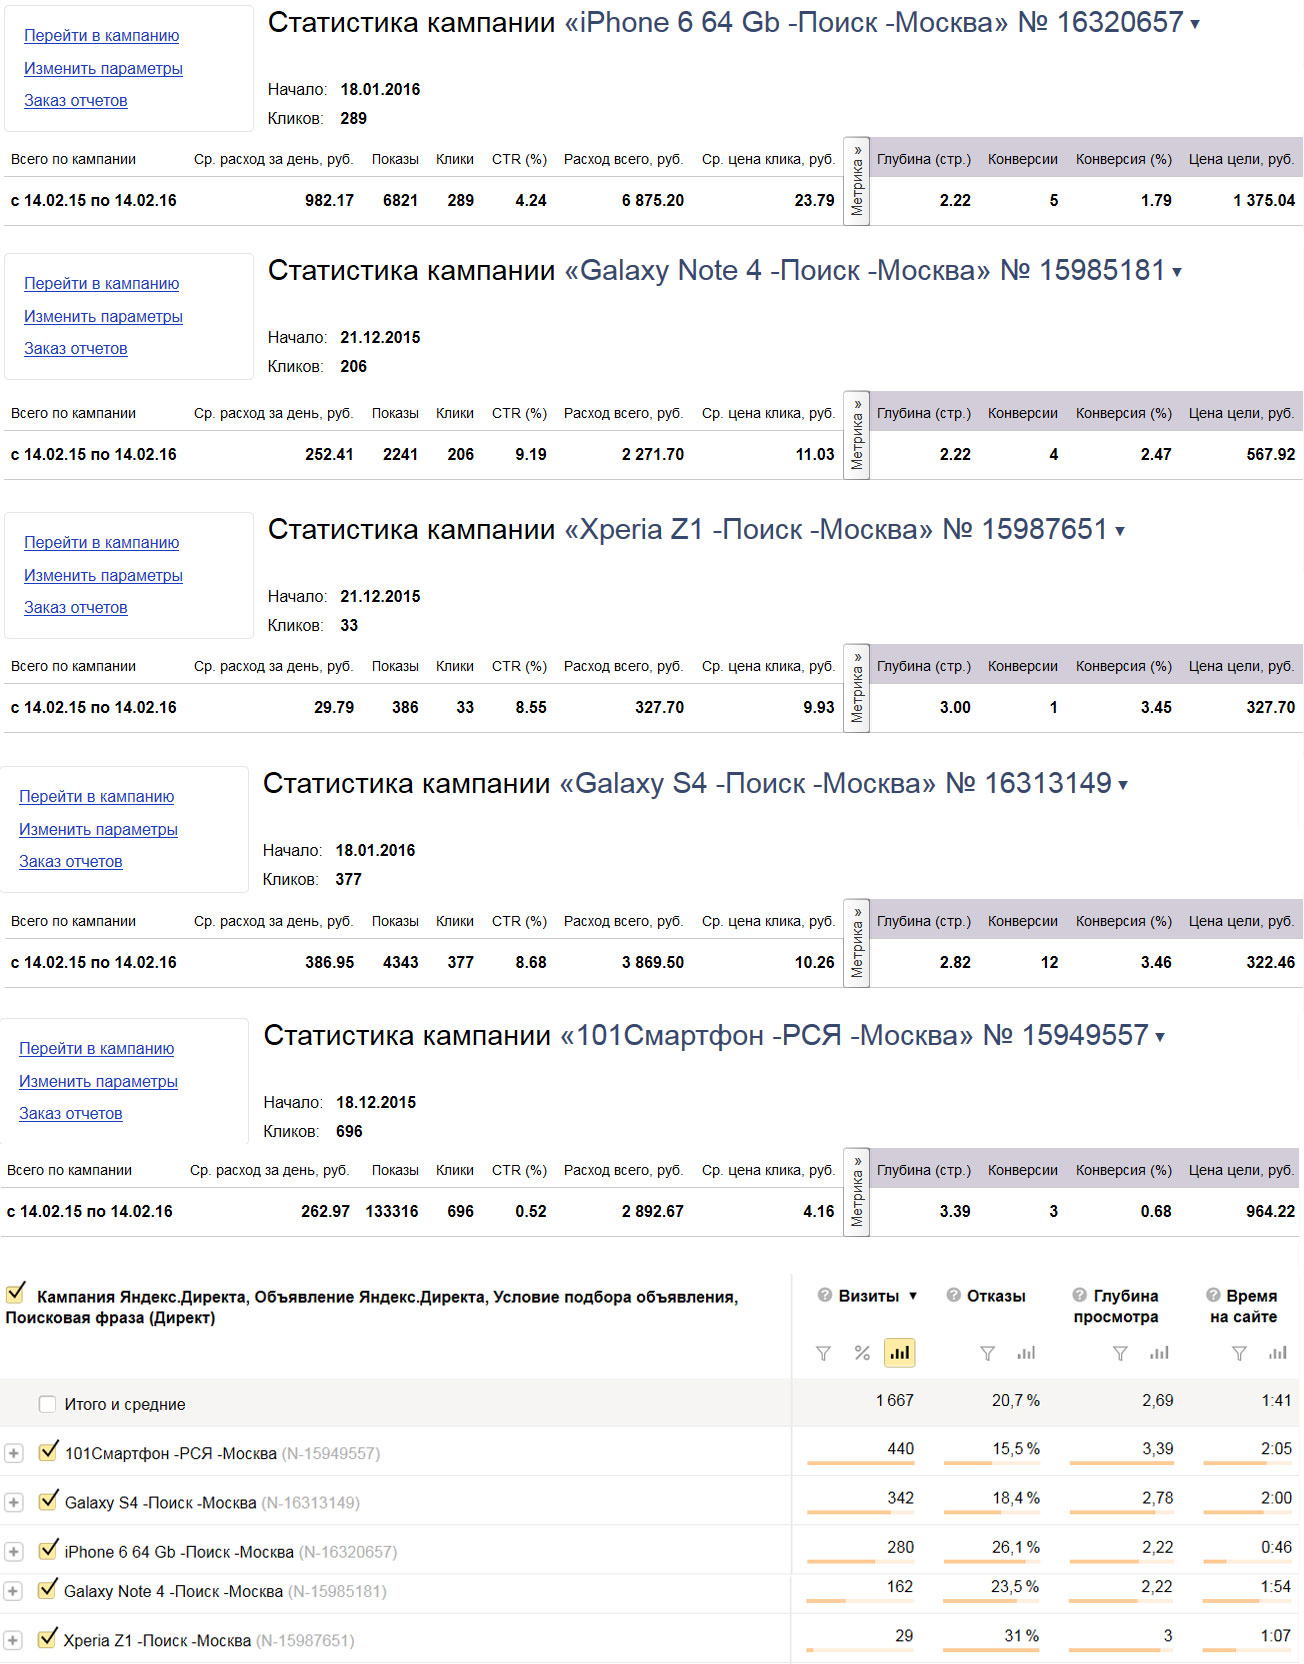Image resolution: width=1304 pixels, height=1664 pixels.
Task: Uncheck the Galaxy S4 -Поиск -Москва row
Action: [48, 1501]
